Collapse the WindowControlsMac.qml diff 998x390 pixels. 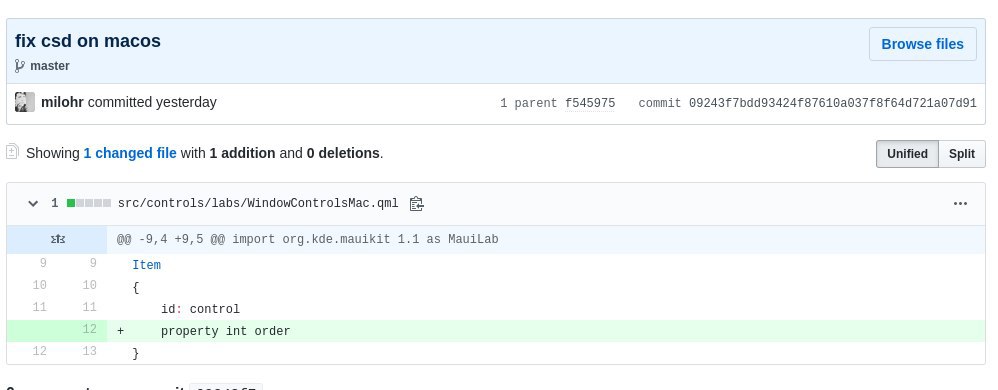coord(33,204)
